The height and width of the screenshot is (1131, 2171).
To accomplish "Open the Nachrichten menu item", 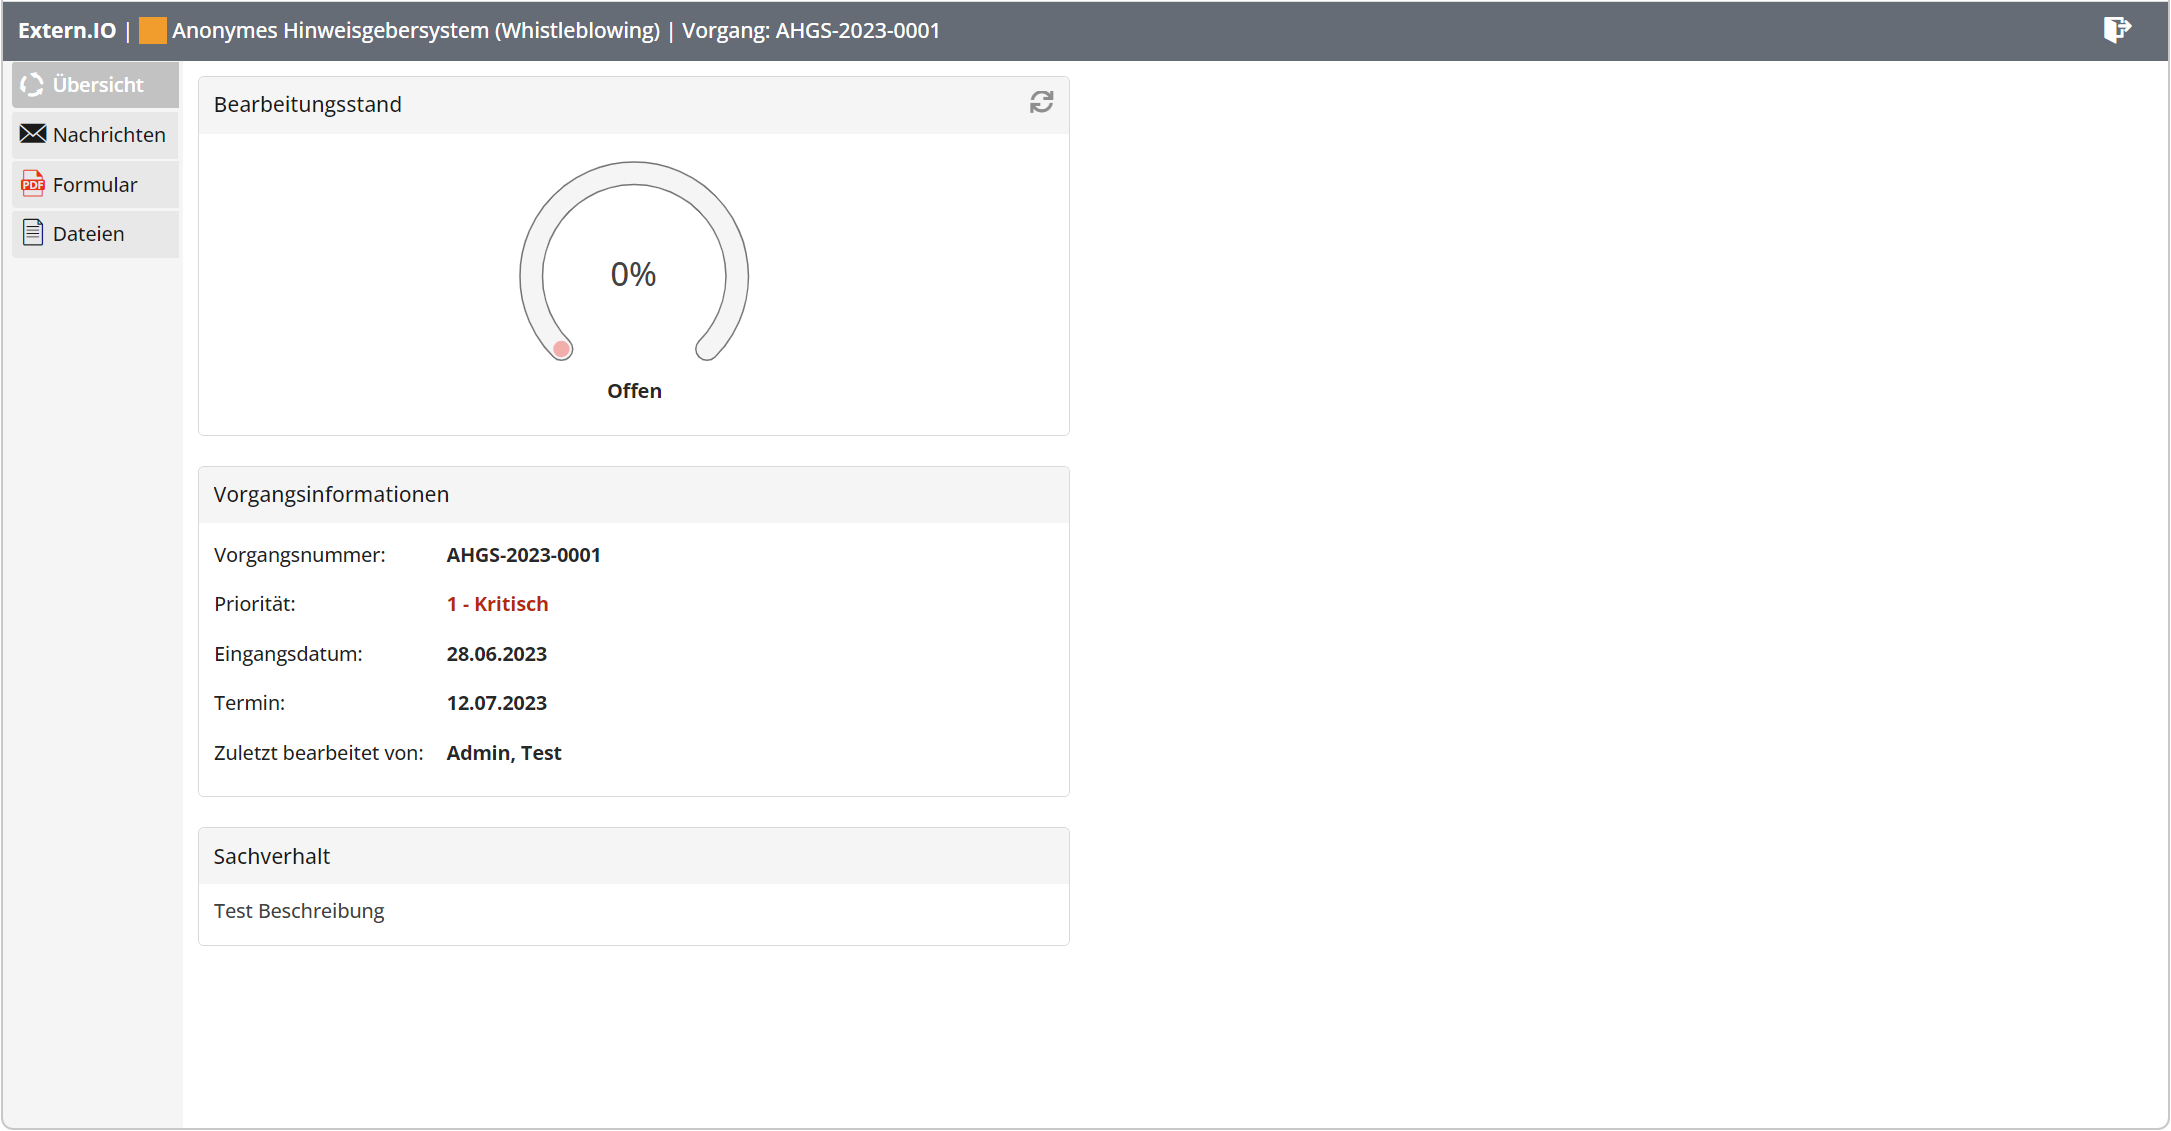I will coord(96,135).
